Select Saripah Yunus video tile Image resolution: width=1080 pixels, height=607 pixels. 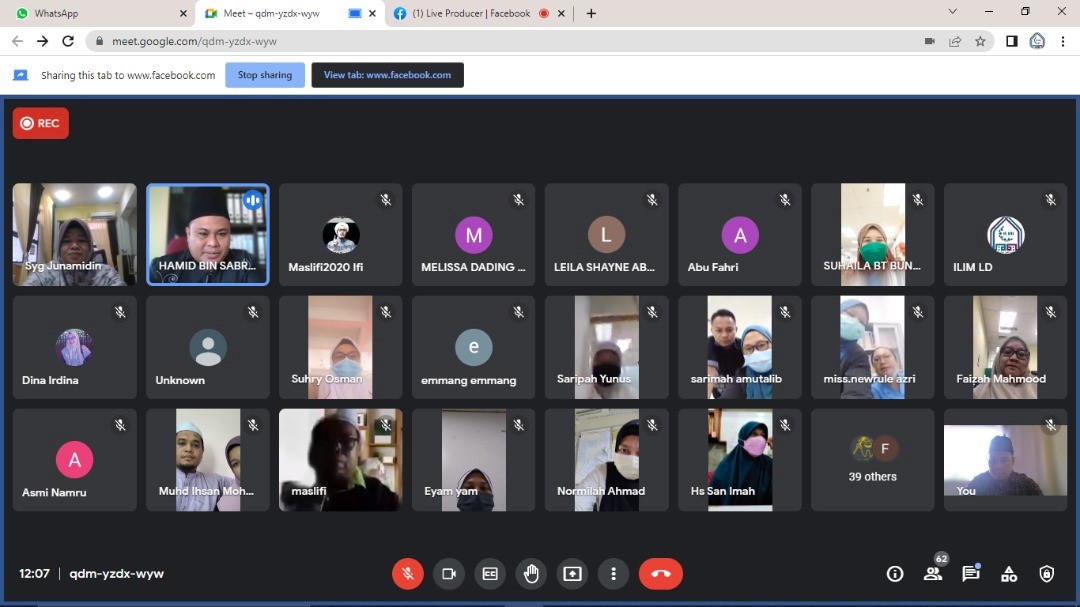coord(606,347)
